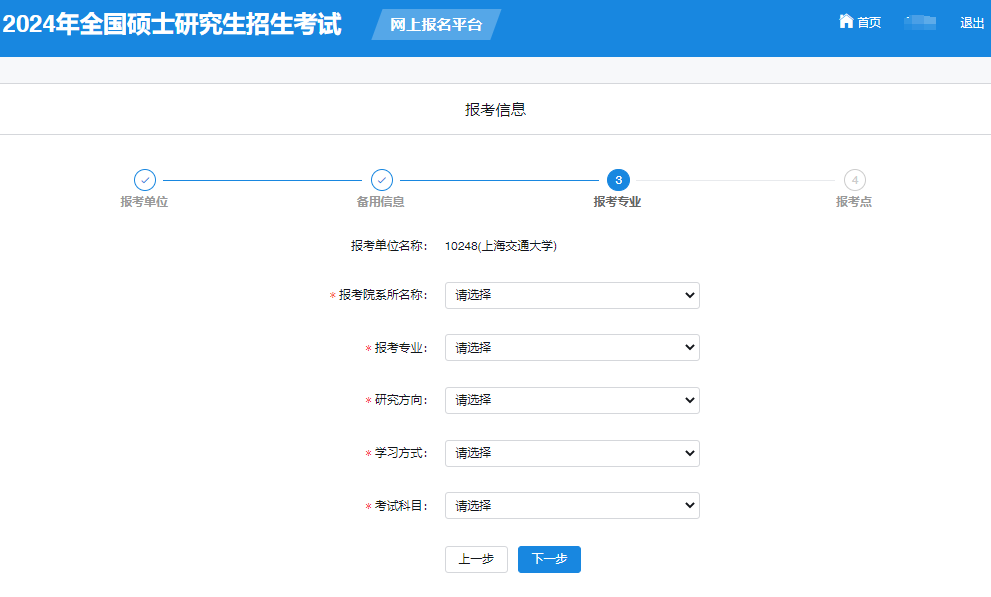The width and height of the screenshot is (991, 597).
Task: Click the 2024年全国硕士研究生招生考试 title
Action: point(172,25)
